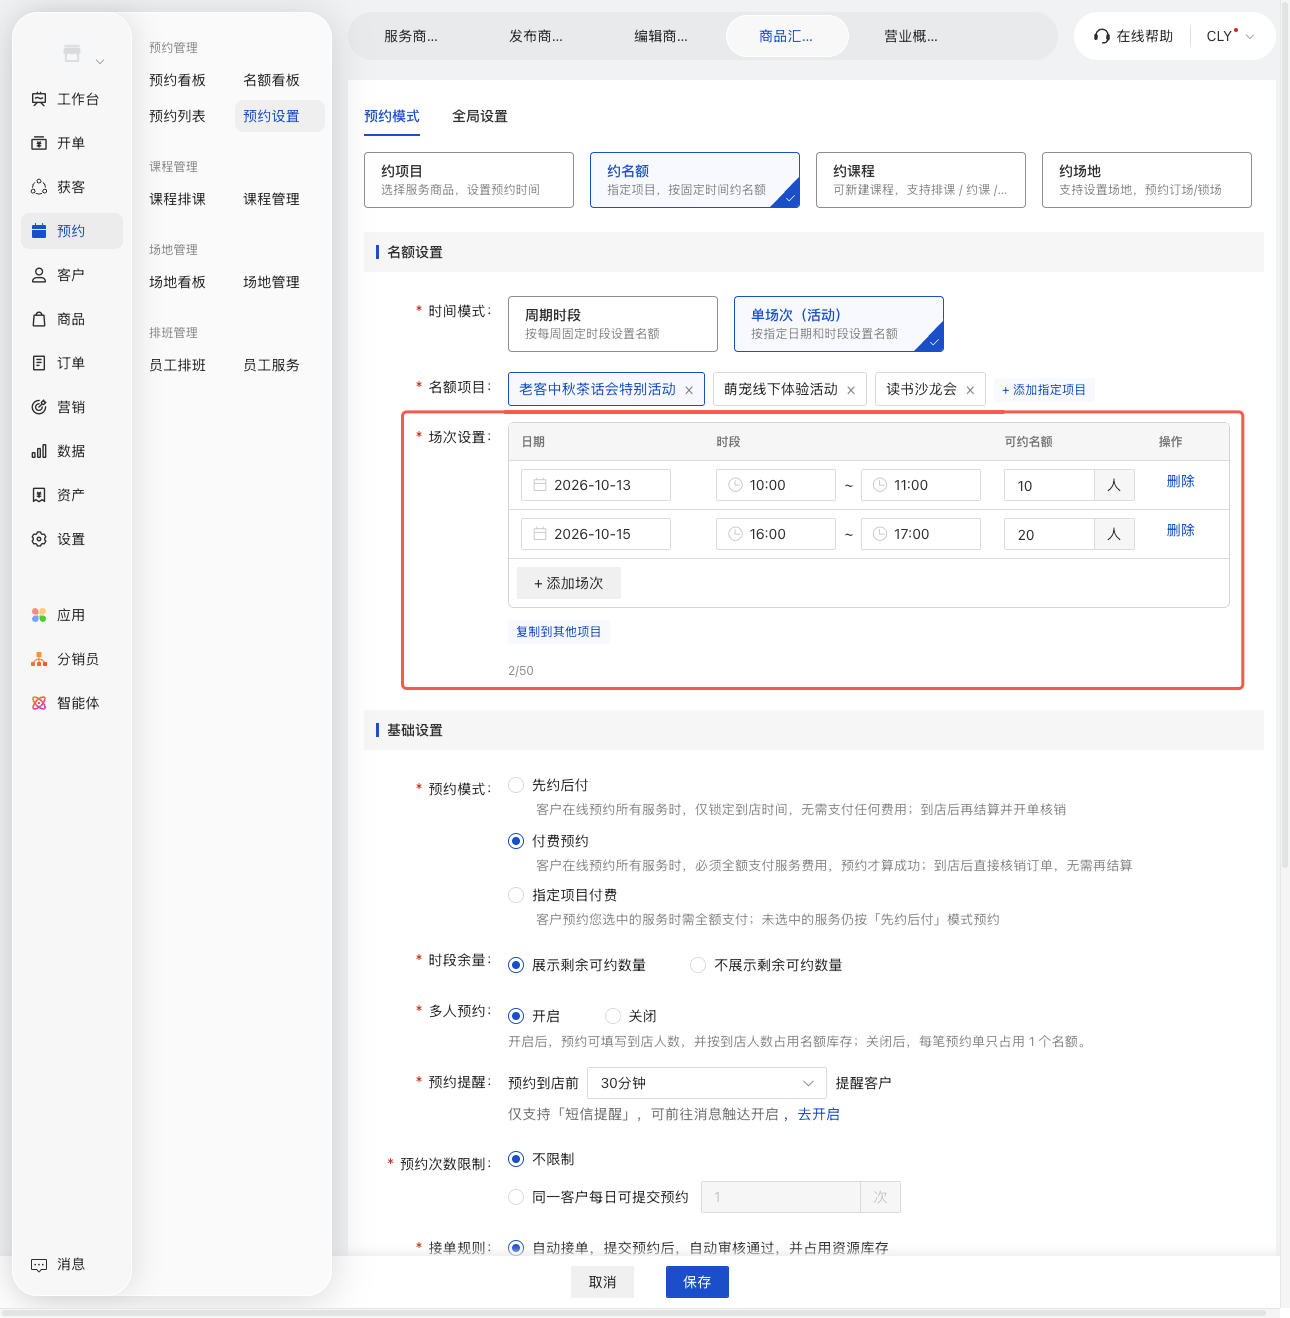The height and width of the screenshot is (1318, 1290).
Task: Expand the 30分钟 reminder dropdown
Action: (707, 1083)
